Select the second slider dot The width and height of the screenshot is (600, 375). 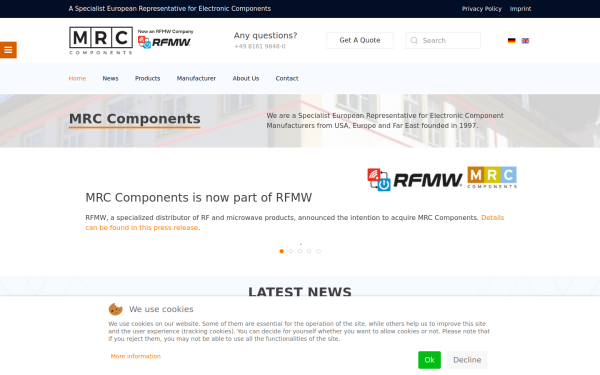[x=291, y=251]
